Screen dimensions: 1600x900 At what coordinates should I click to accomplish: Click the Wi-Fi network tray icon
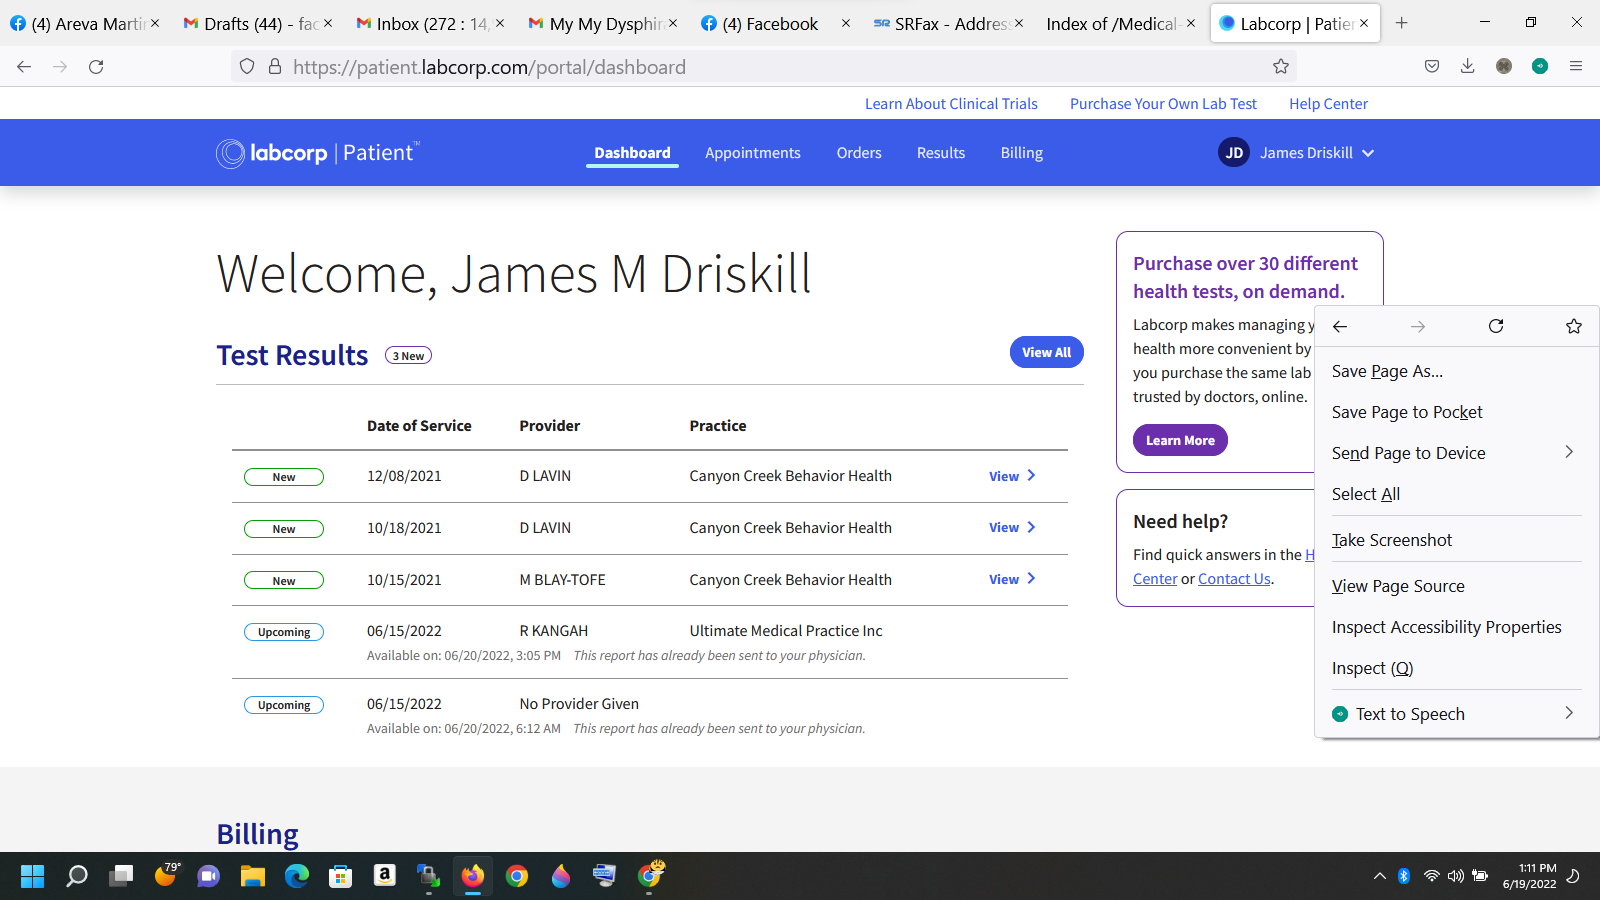pyautogui.click(x=1432, y=876)
